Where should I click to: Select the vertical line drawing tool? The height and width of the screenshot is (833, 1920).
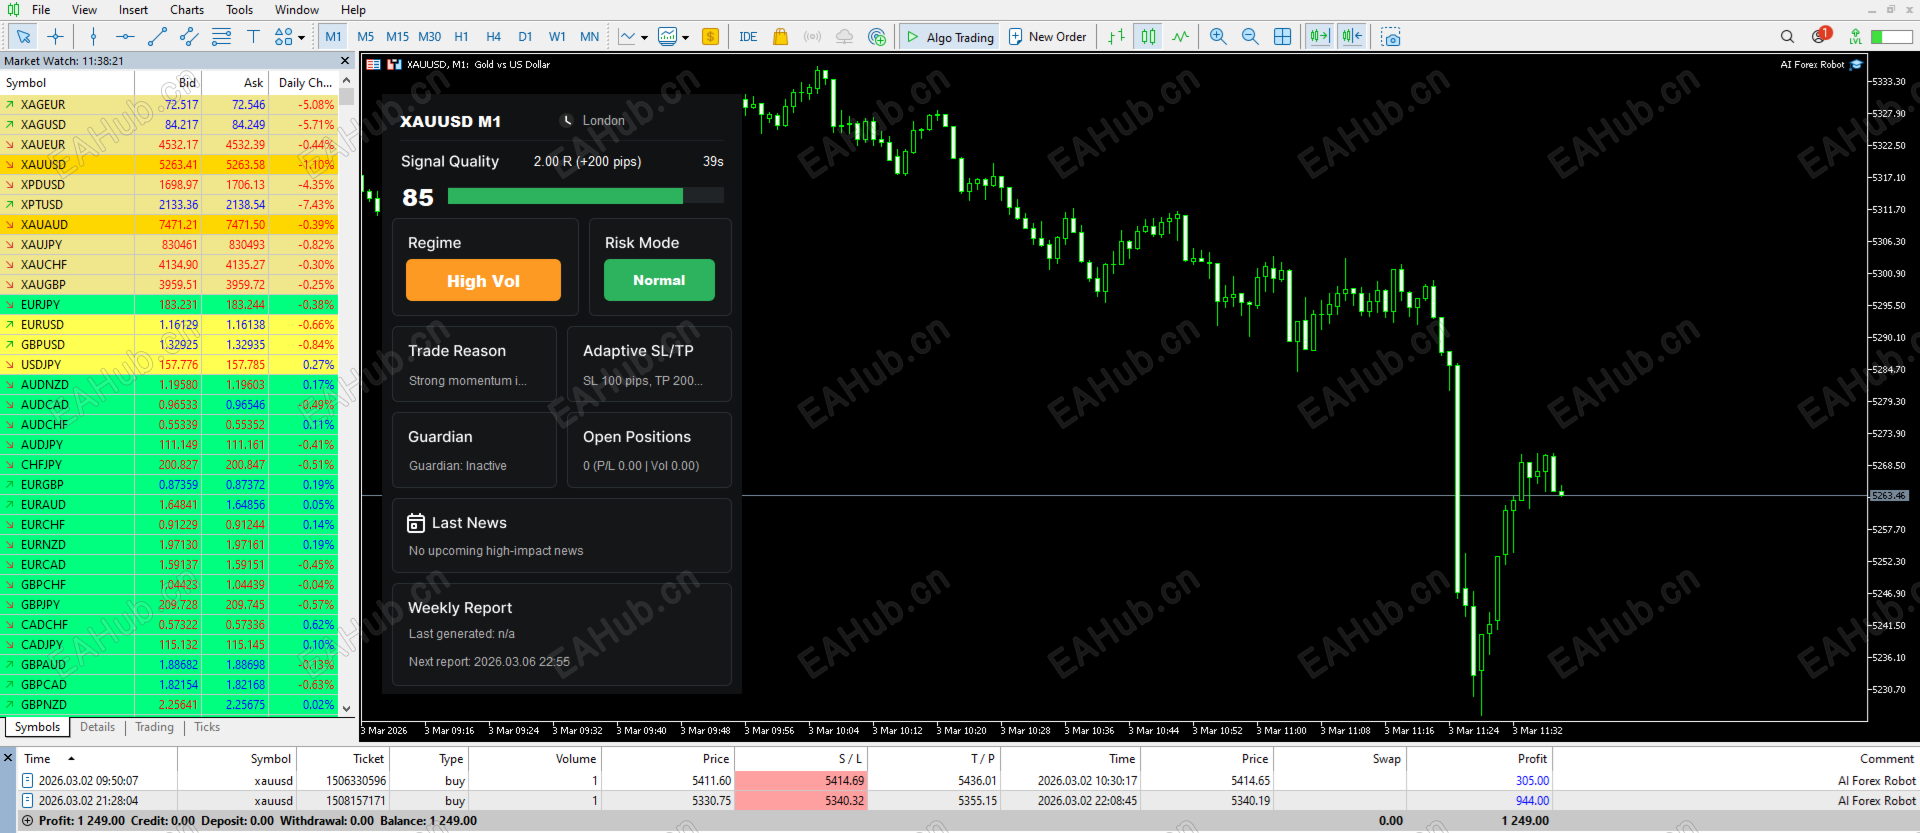coord(93,37)
